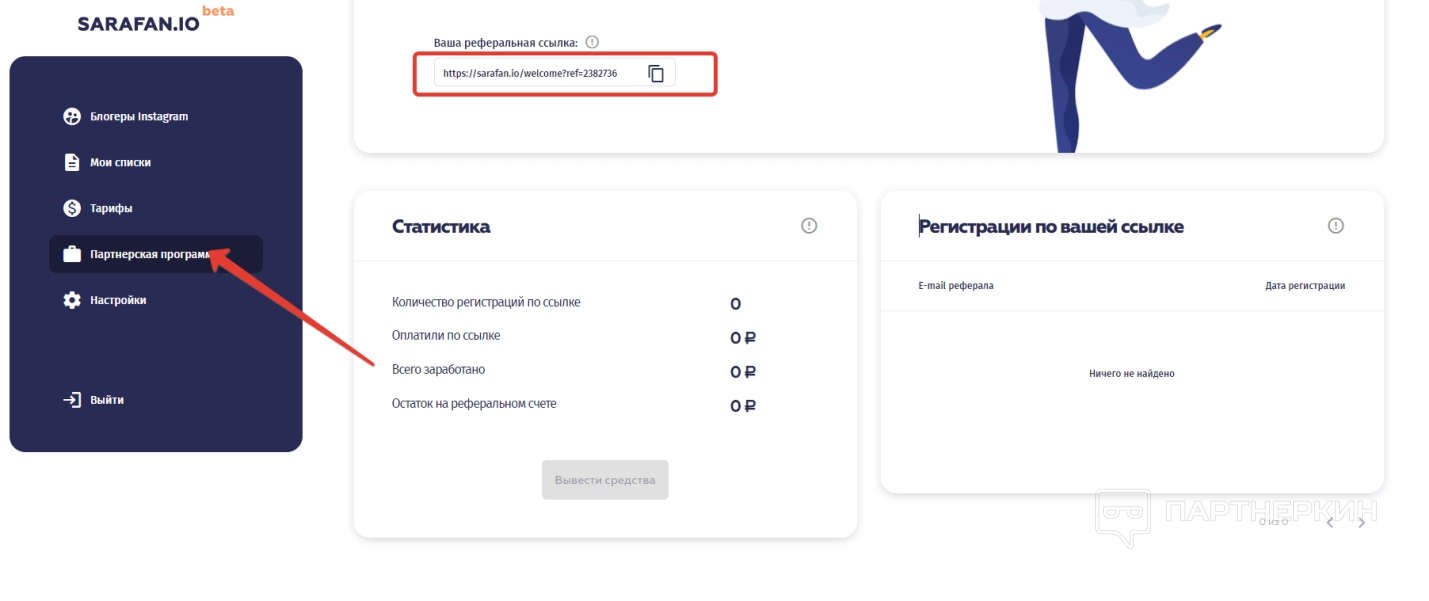Click the SARAFAN.IO logo
Screen dimensions: 1429x601
pyautogui.click(x=139, y=22)
